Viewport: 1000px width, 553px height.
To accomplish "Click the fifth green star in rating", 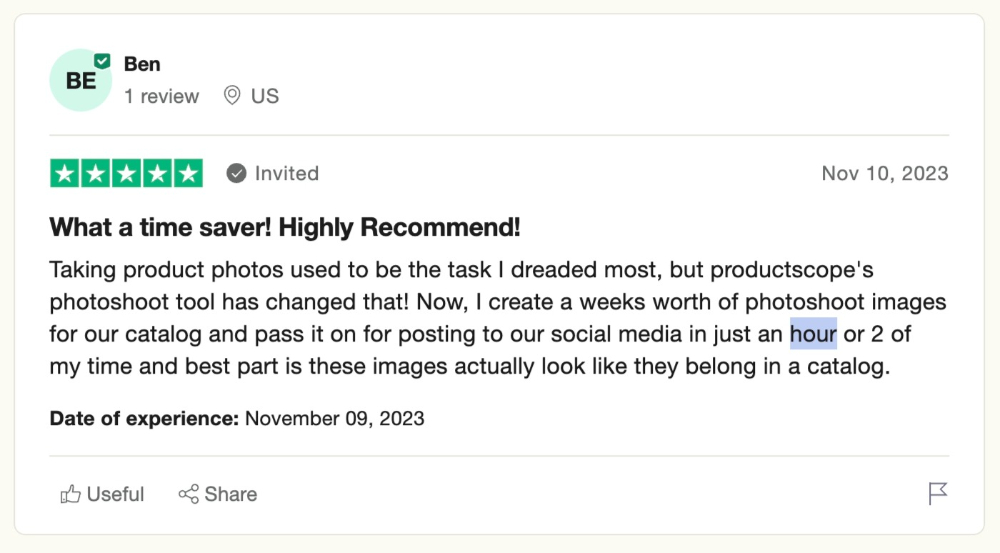I will pos(188,173).
